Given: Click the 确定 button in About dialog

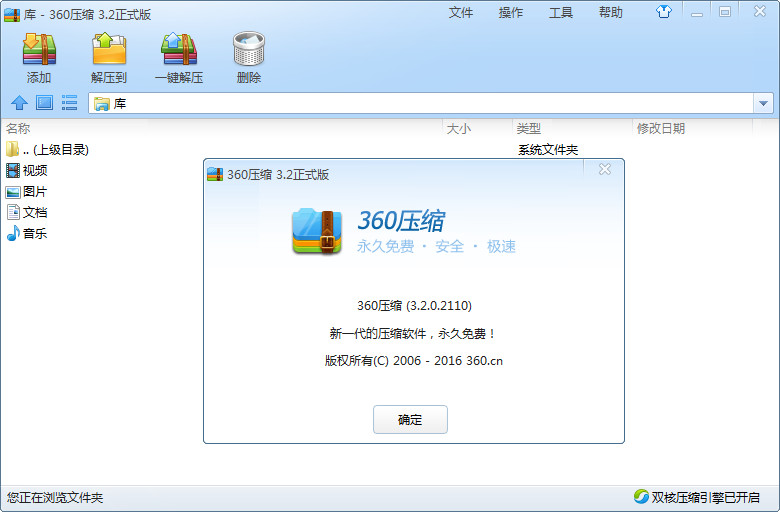Looking at the screenshot, I should pos(410,419).
